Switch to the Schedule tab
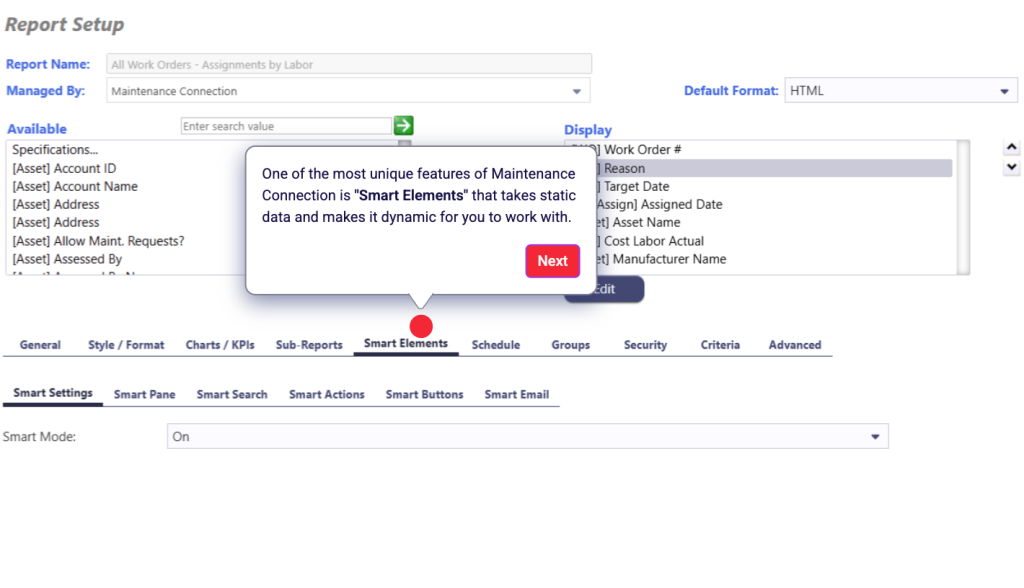Image resolution: width=1024 pixels, height=588 pixels. (x=495, y=344)
